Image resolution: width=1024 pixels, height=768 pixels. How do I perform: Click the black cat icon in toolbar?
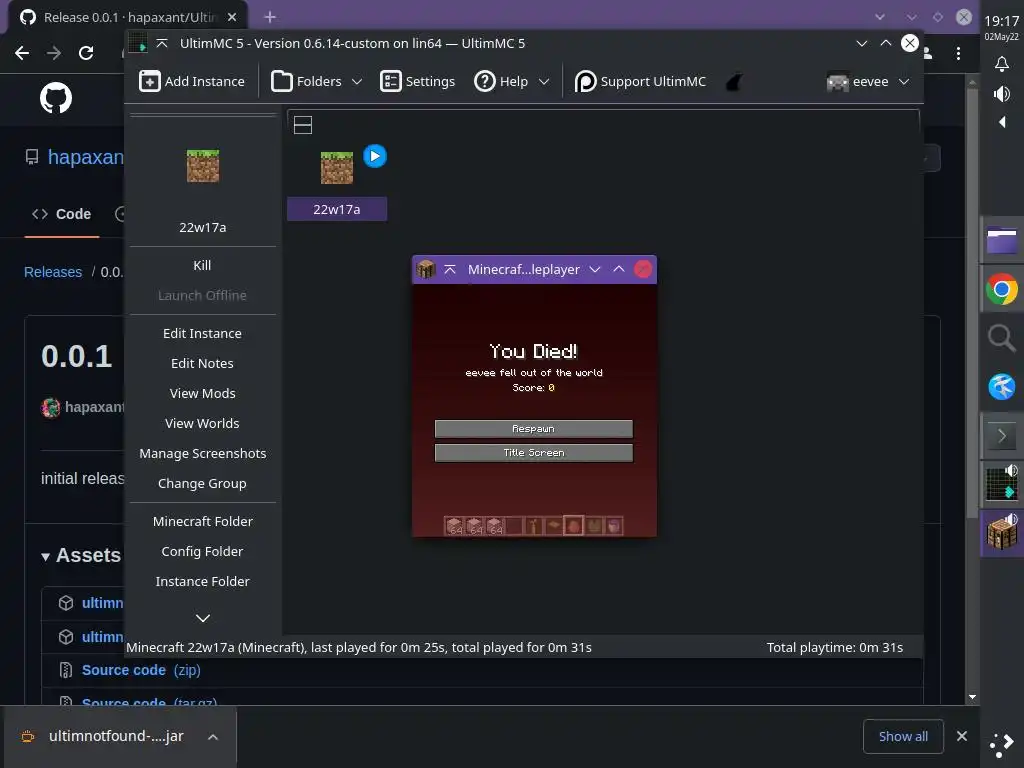pyautogui.click(x=734, y=82)
